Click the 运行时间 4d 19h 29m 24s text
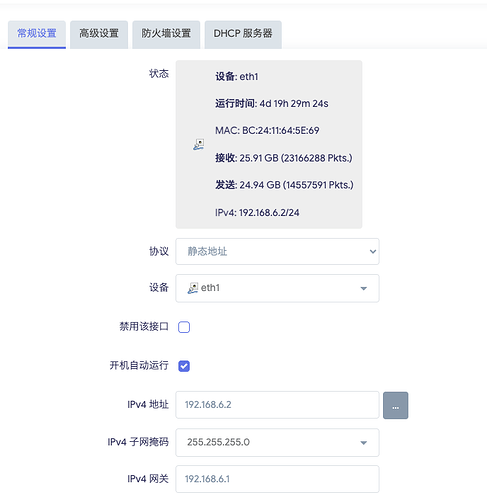Viewport: 487px width, 499px height. pyautogui.click(x=271, y=104)
